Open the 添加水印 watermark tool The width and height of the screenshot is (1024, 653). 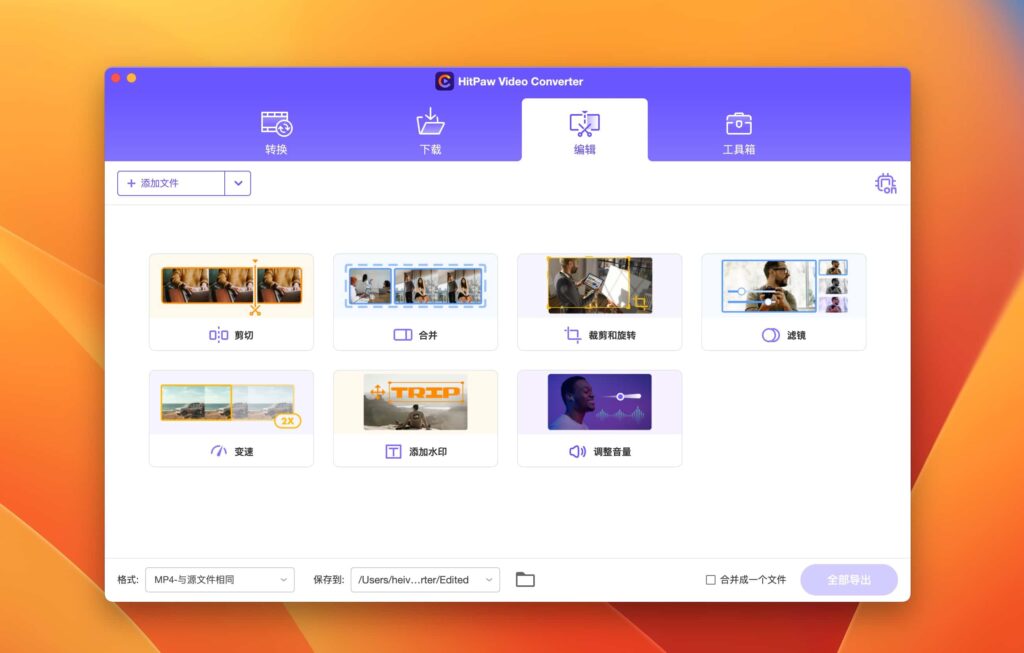click(x=415, y=417)
